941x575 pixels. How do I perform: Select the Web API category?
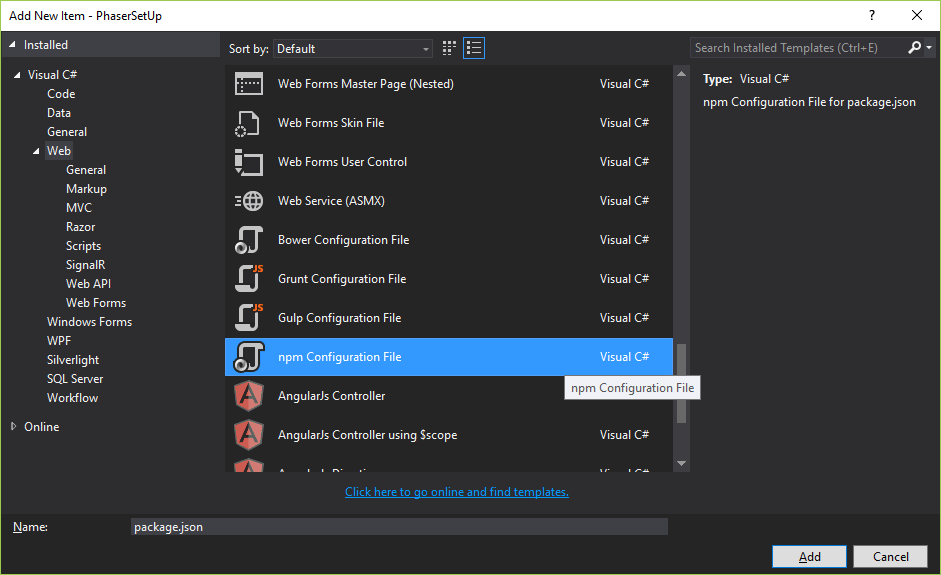[x=88, y=284]
